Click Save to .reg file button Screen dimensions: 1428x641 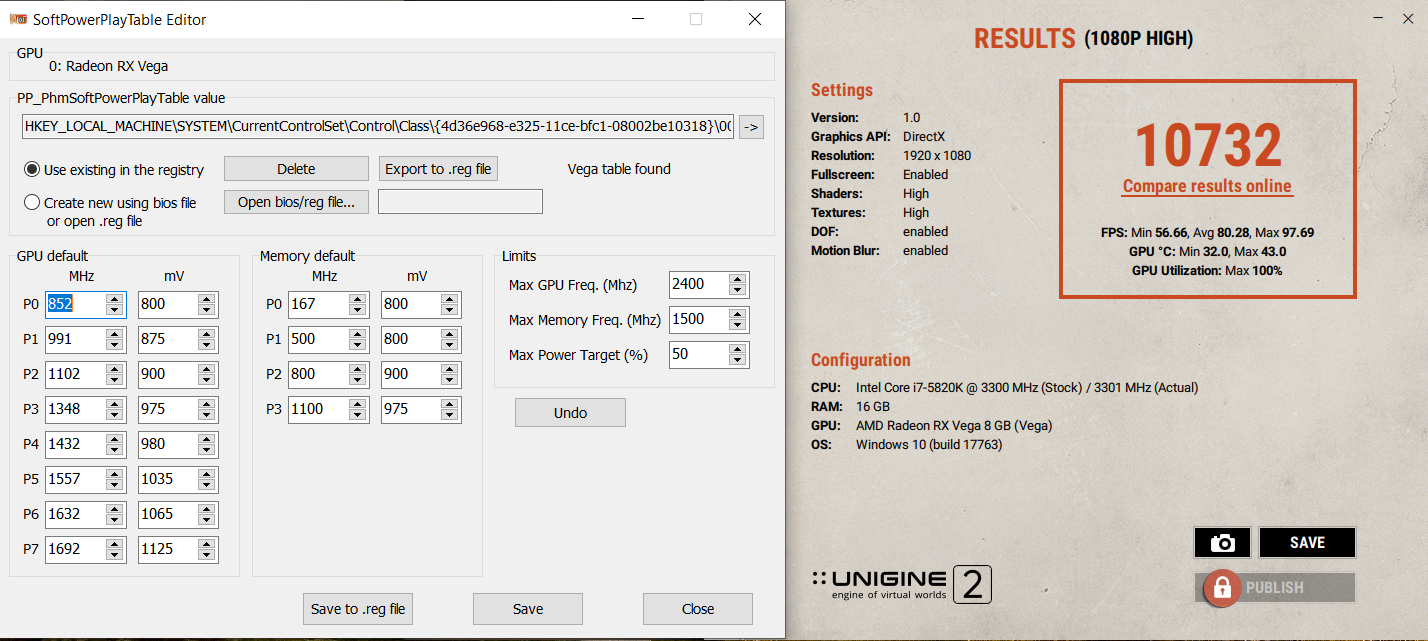coord(358,609)
